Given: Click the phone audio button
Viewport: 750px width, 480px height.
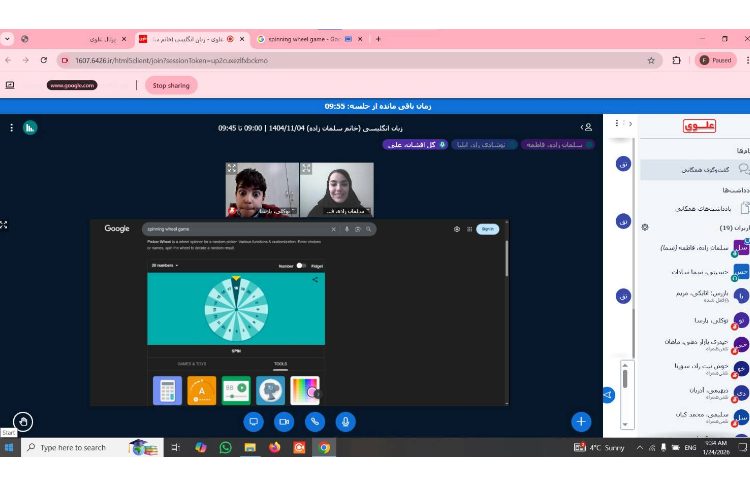Looking at the screenshot, I should click(315, 421).
